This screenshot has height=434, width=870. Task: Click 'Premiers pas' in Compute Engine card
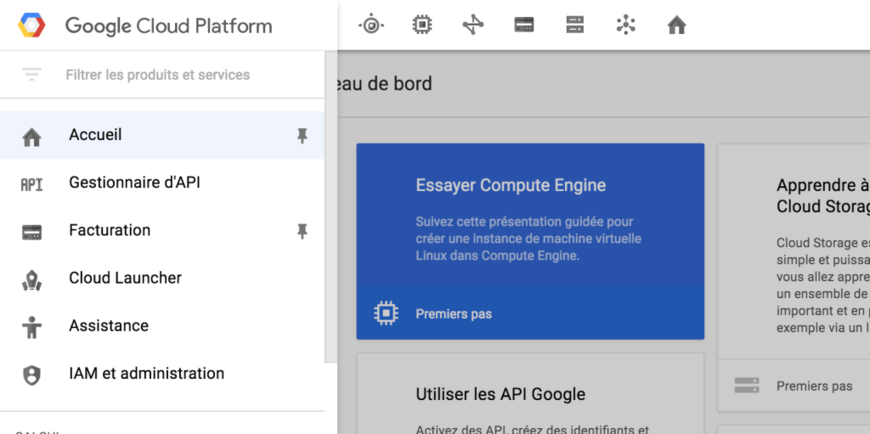click(454, 314)
